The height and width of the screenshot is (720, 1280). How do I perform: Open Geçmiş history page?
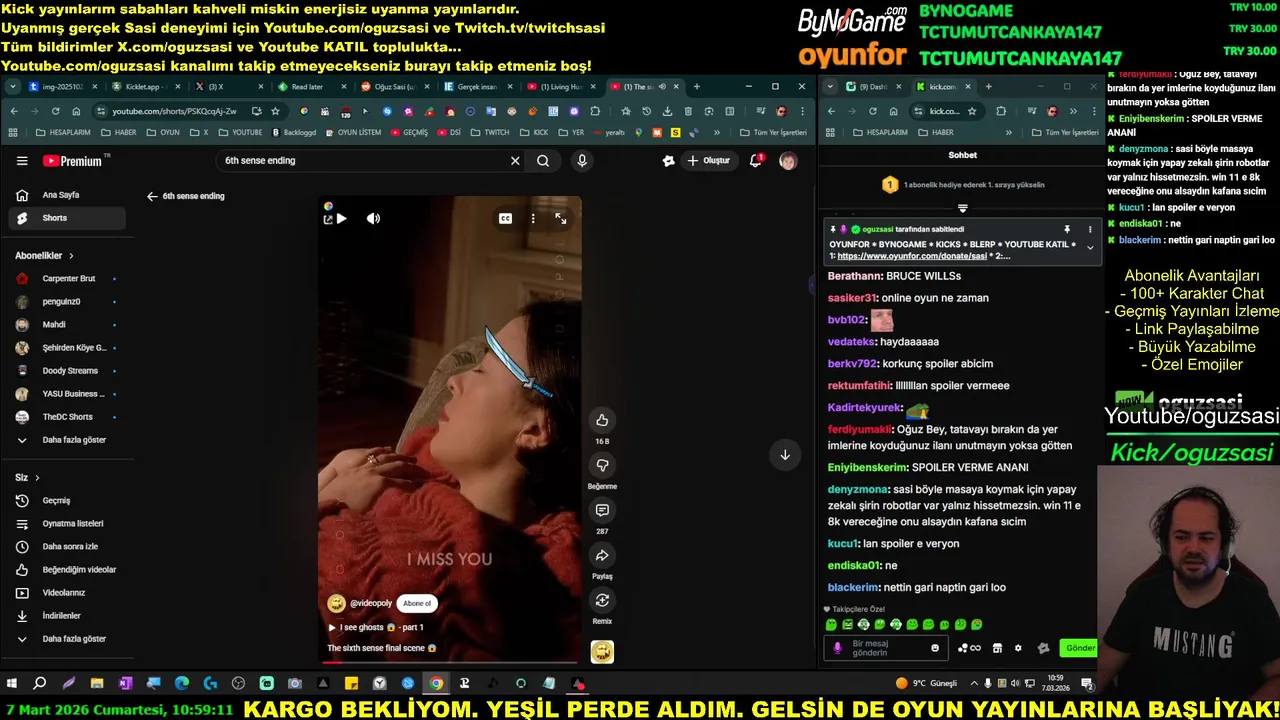[x=66, y=500]
